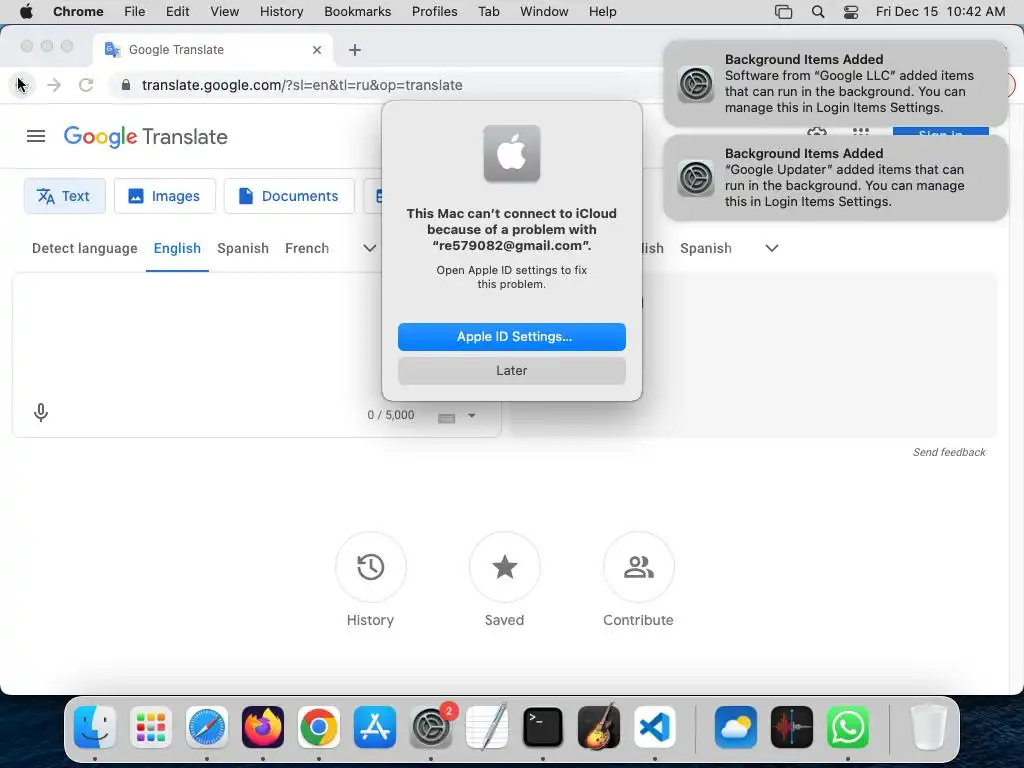
Task: Launch Firefox from the dock
Action: pyautogui.click(x=263, y=727)
